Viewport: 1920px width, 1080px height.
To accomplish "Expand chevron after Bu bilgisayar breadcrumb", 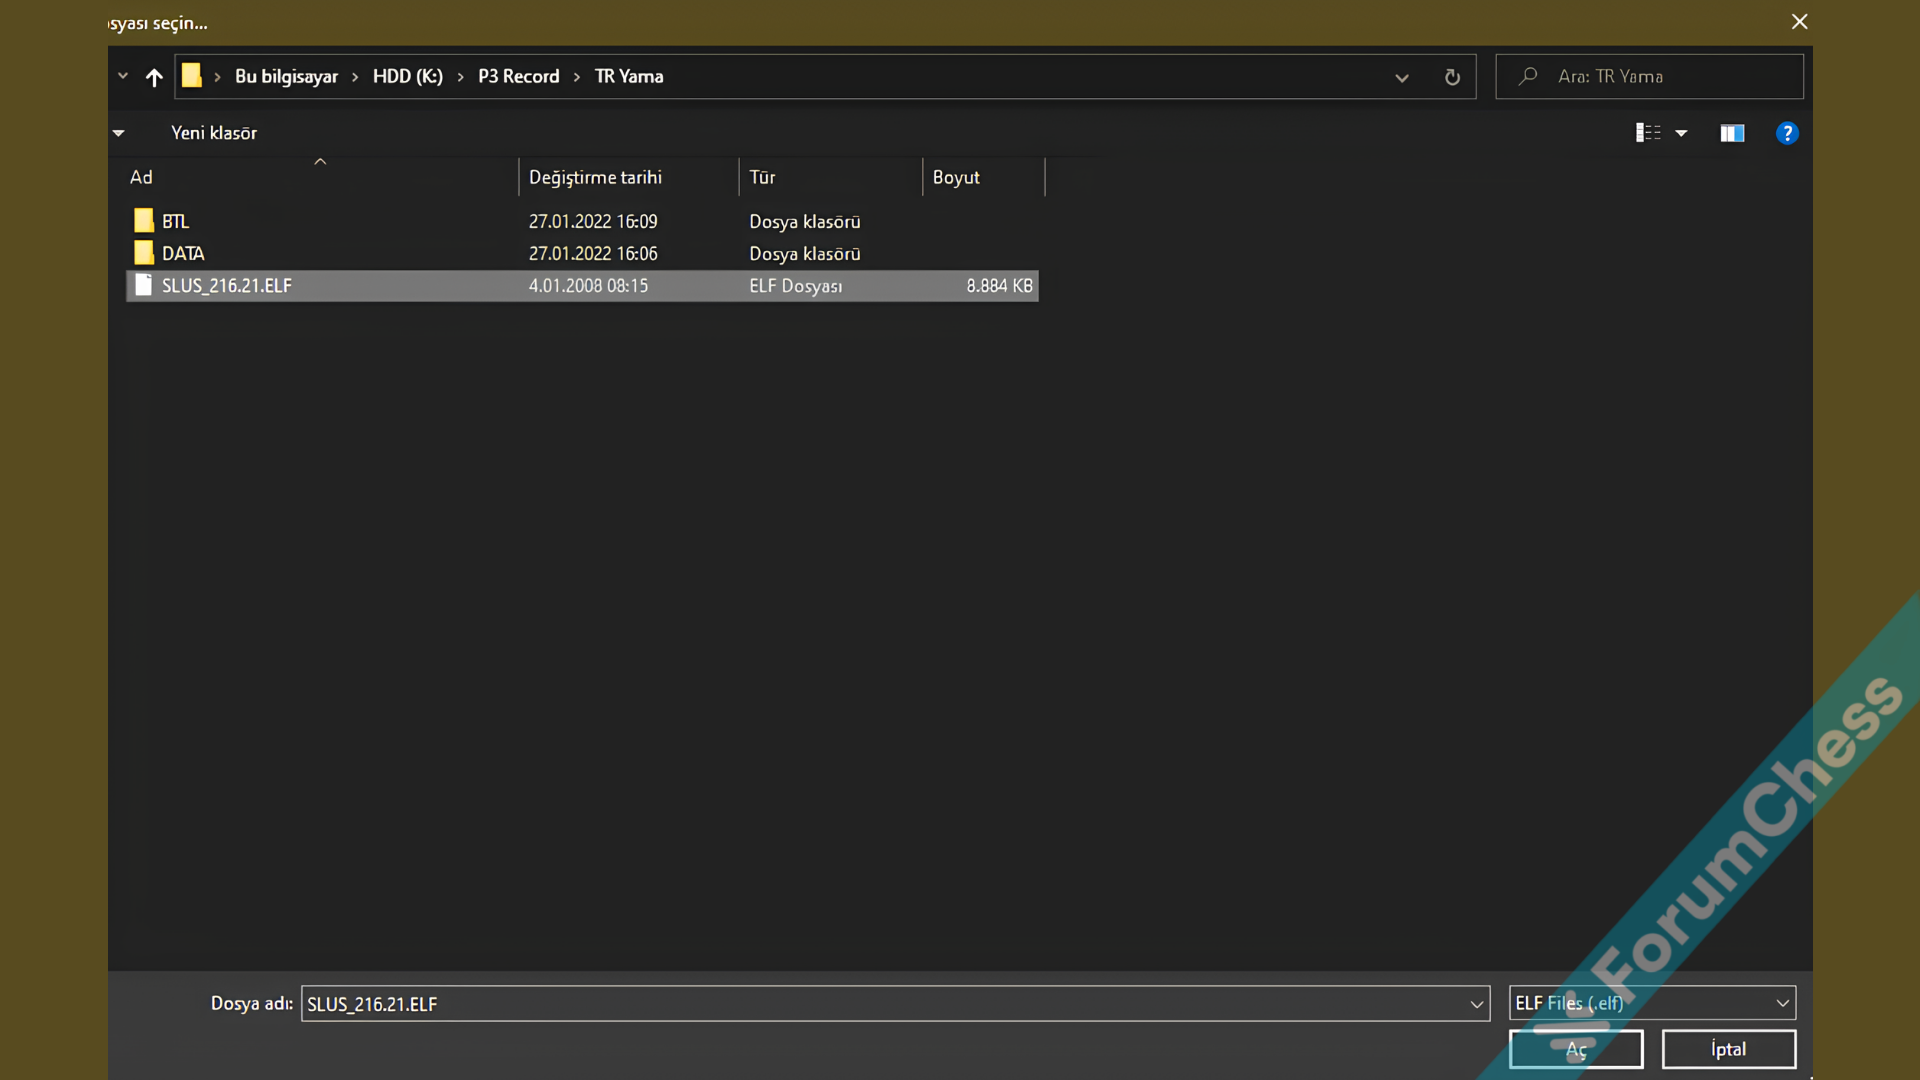I will coord(355,77).
